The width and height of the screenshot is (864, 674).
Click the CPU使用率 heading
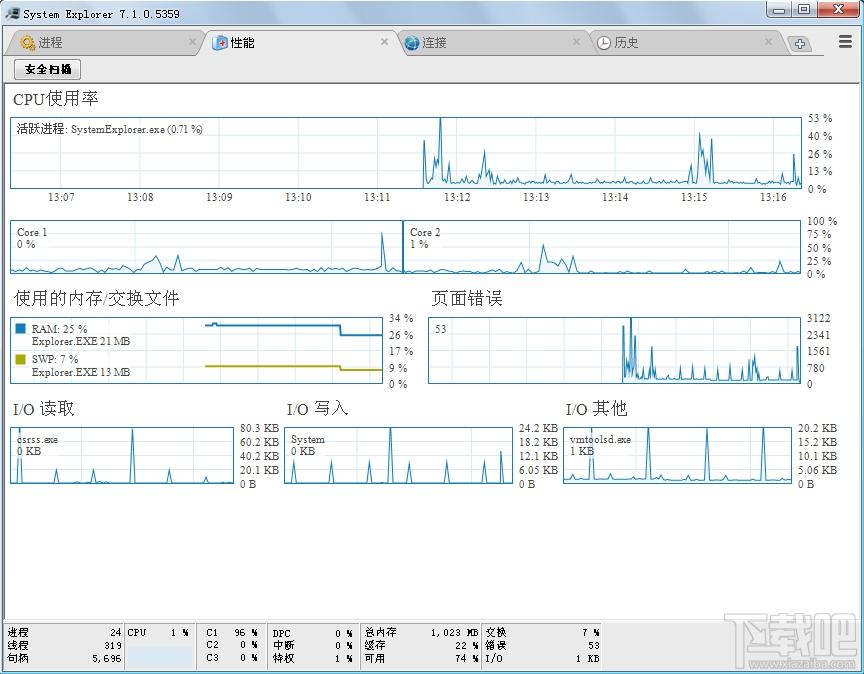(x=56, y=99)
